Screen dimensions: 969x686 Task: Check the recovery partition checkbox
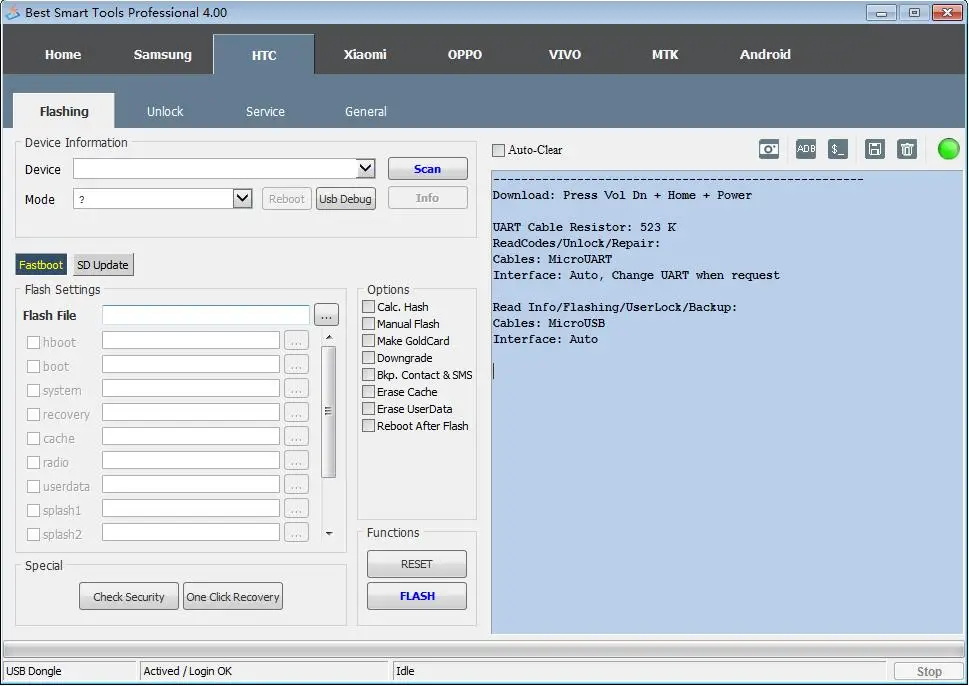click(33, 415)
